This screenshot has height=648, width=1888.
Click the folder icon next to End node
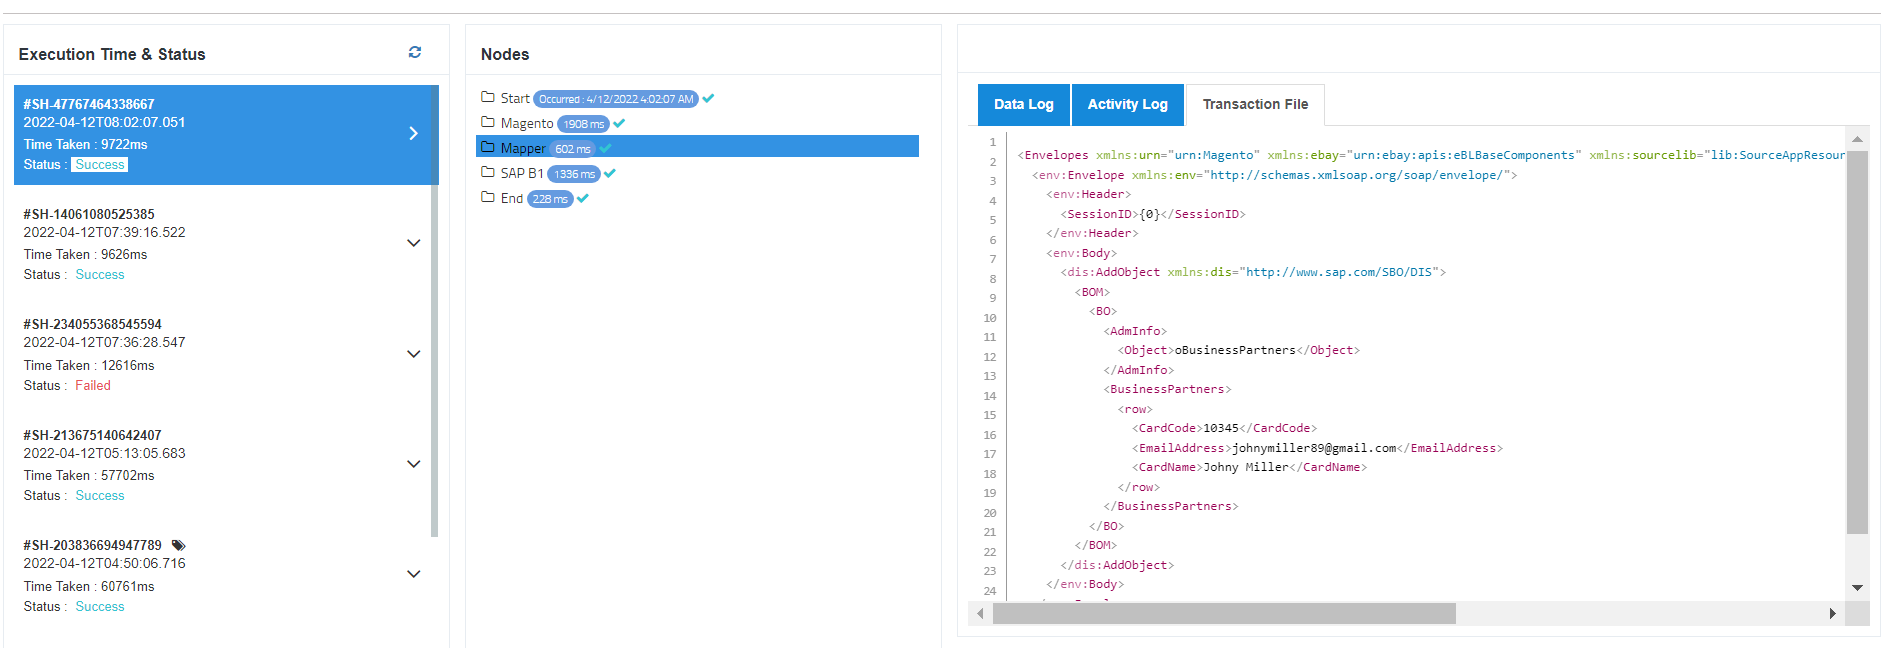coord(488,197)
